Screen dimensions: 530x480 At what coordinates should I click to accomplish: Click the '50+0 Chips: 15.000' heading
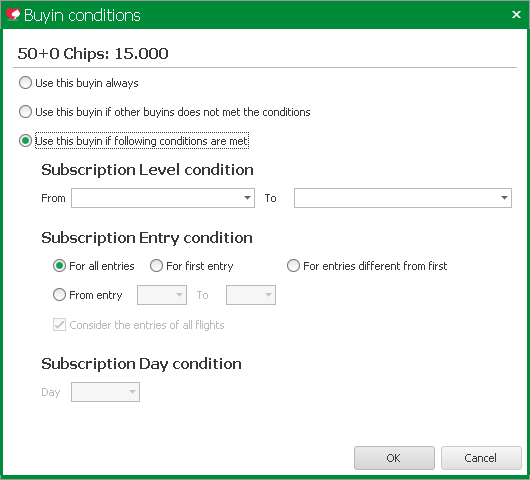coord(93,53)
